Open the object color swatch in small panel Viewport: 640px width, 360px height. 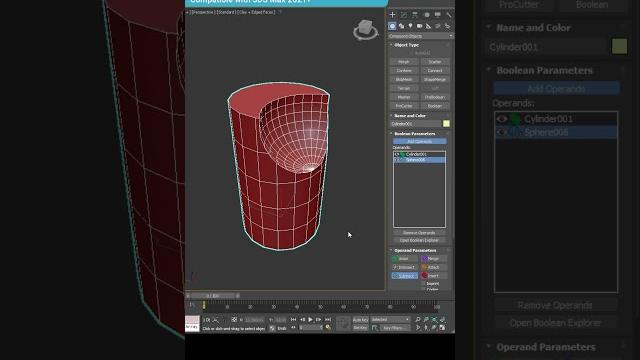(x=446, y=124)
